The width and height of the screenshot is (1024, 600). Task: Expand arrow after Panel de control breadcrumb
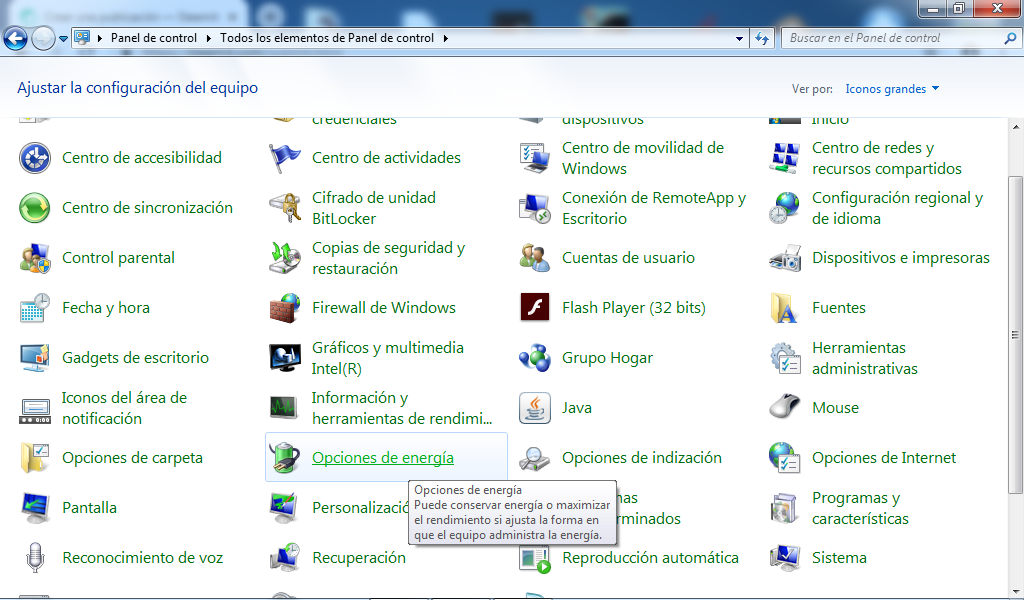(209, 39)
